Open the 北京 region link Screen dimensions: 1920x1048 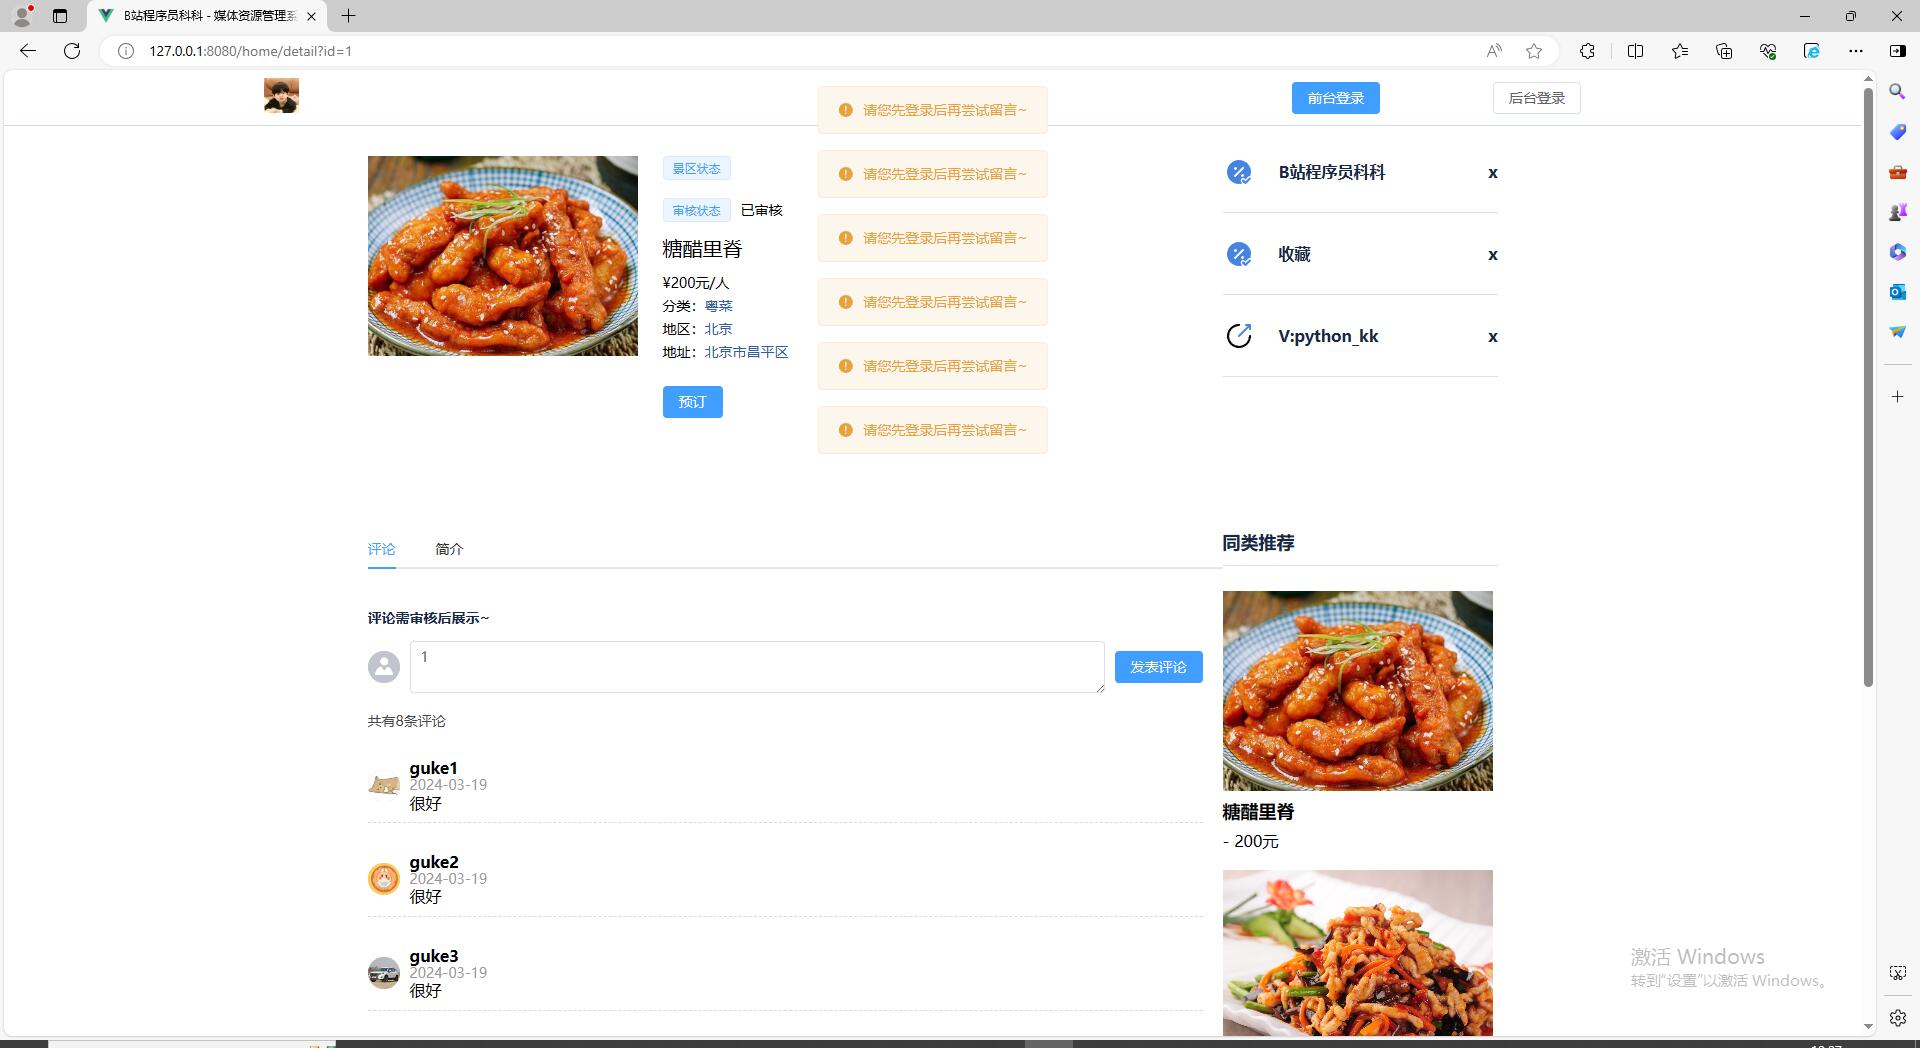[719, 329]
